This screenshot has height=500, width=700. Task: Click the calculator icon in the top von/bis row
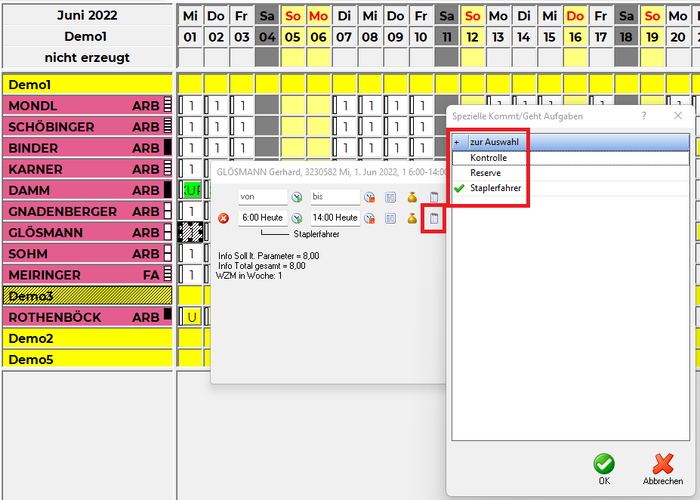click(x=391, y=197)
